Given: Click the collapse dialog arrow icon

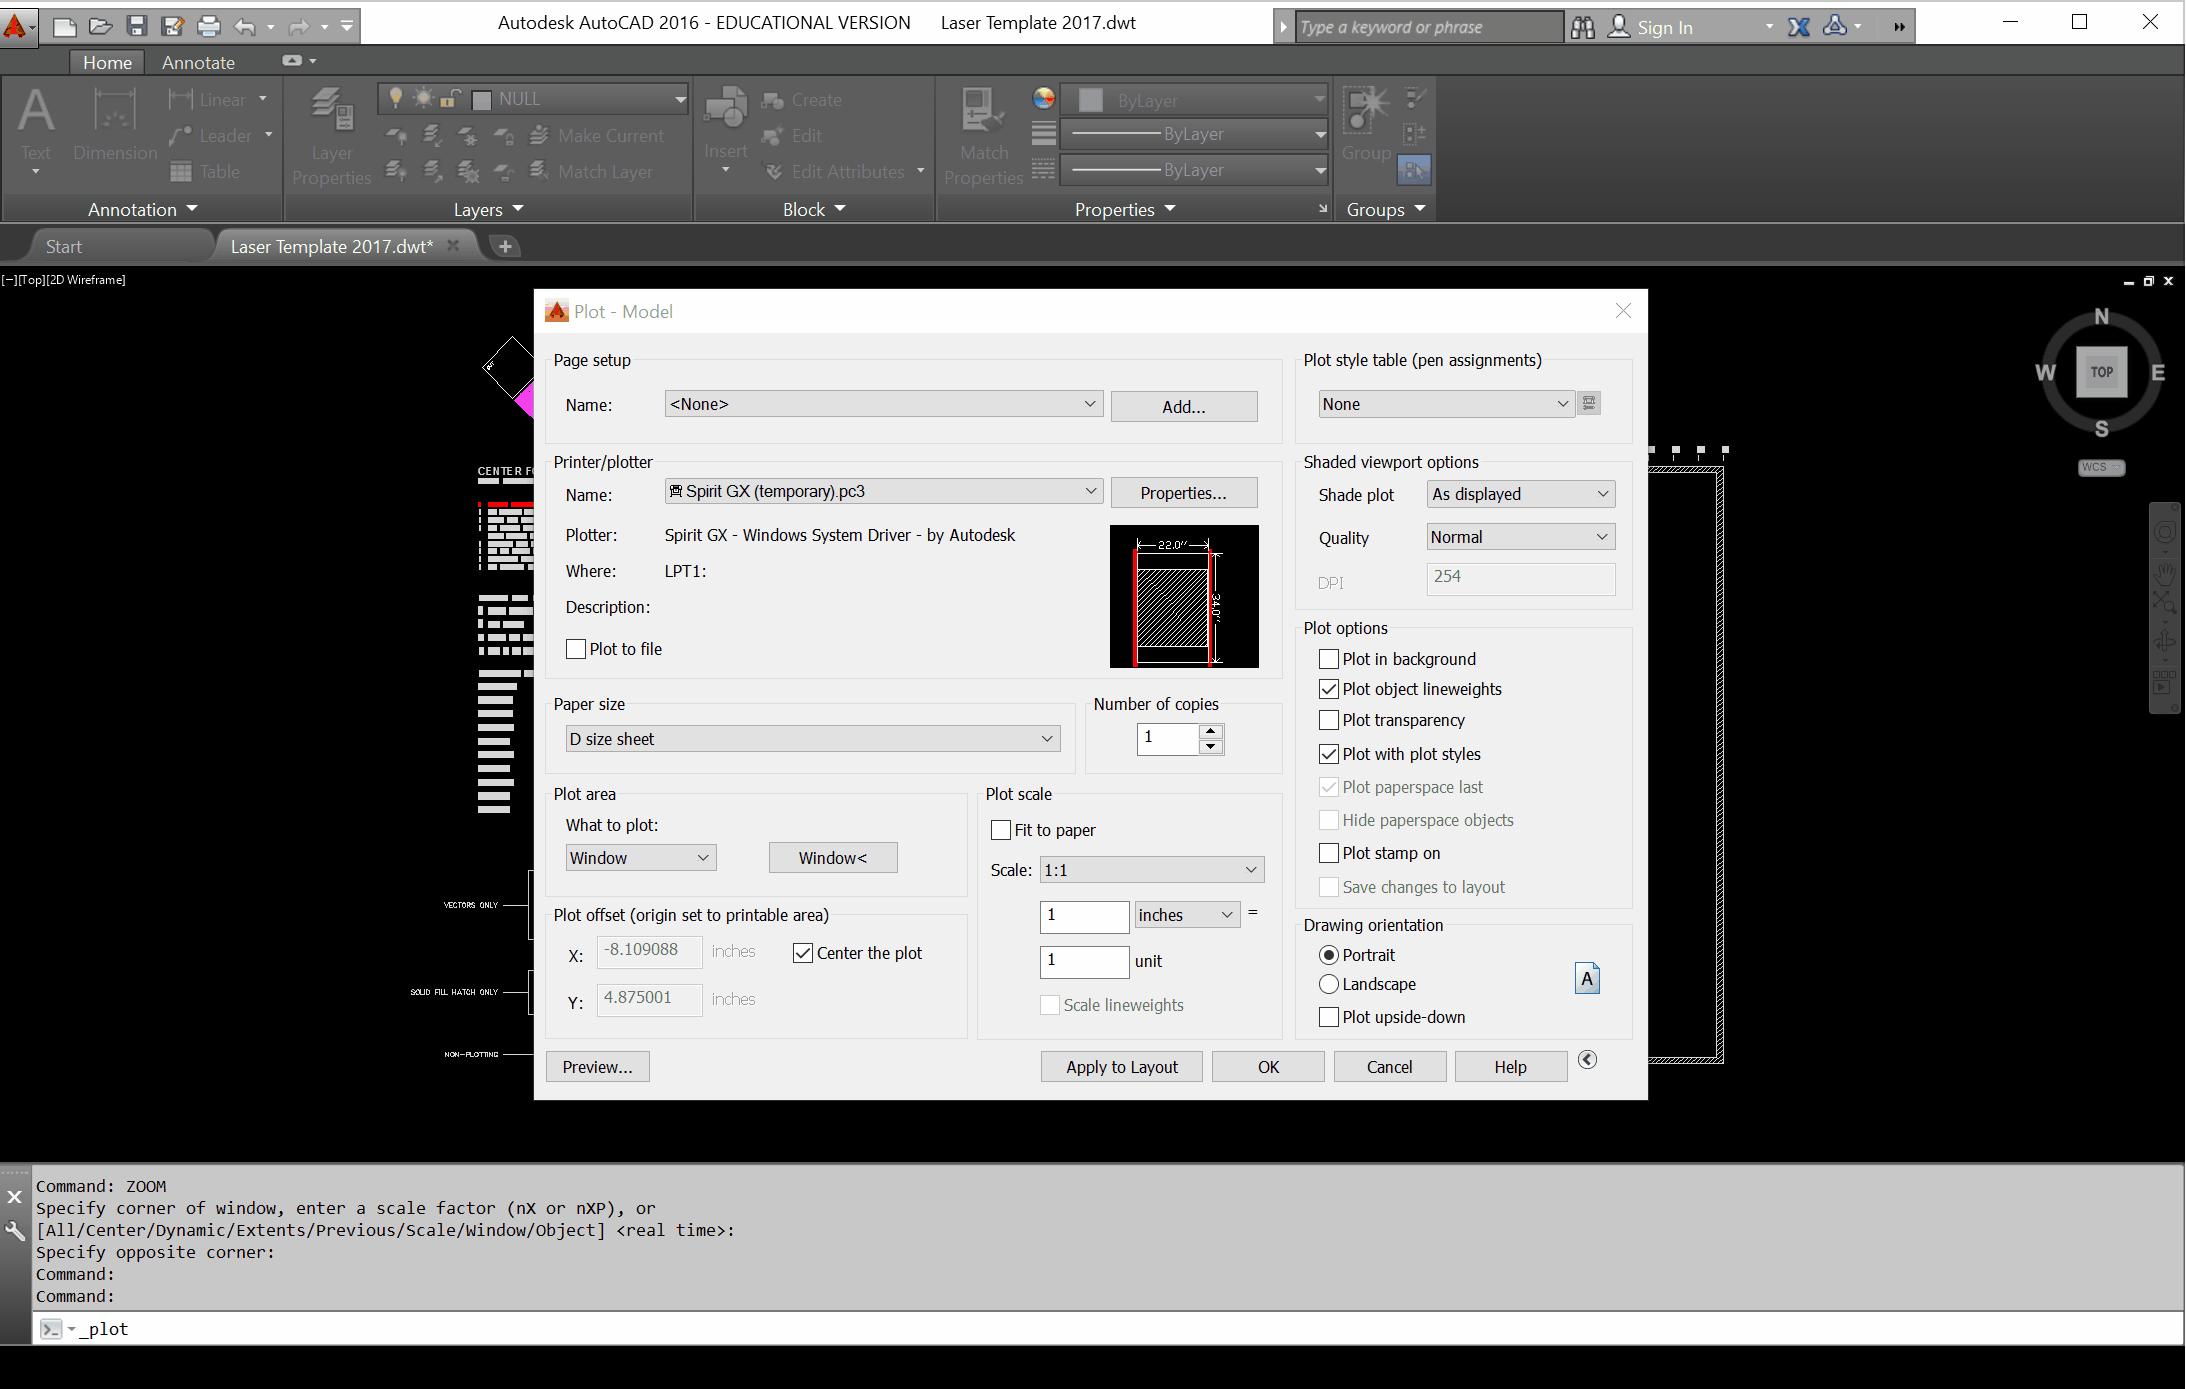Looking at the screenshot, I should 1587,1060.
